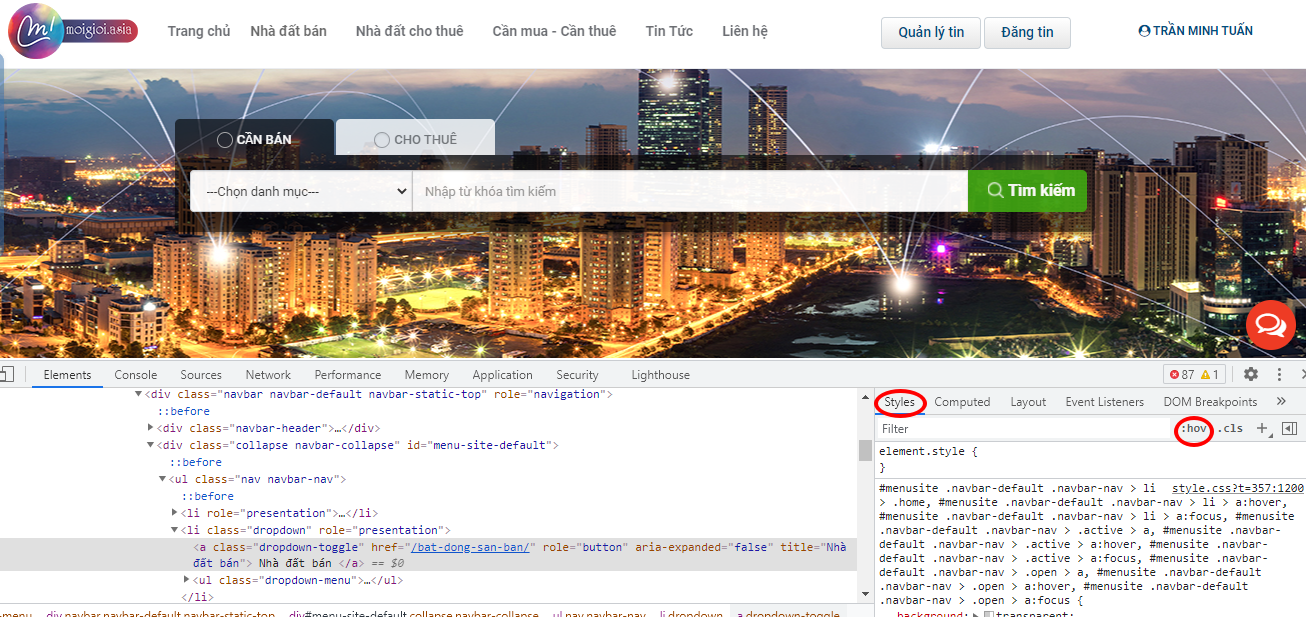Image resolution: width=1306 pixels, height=617 pixels.
Task: Open the Chọn danh mục dropdown
Action: tap(301, 191)
